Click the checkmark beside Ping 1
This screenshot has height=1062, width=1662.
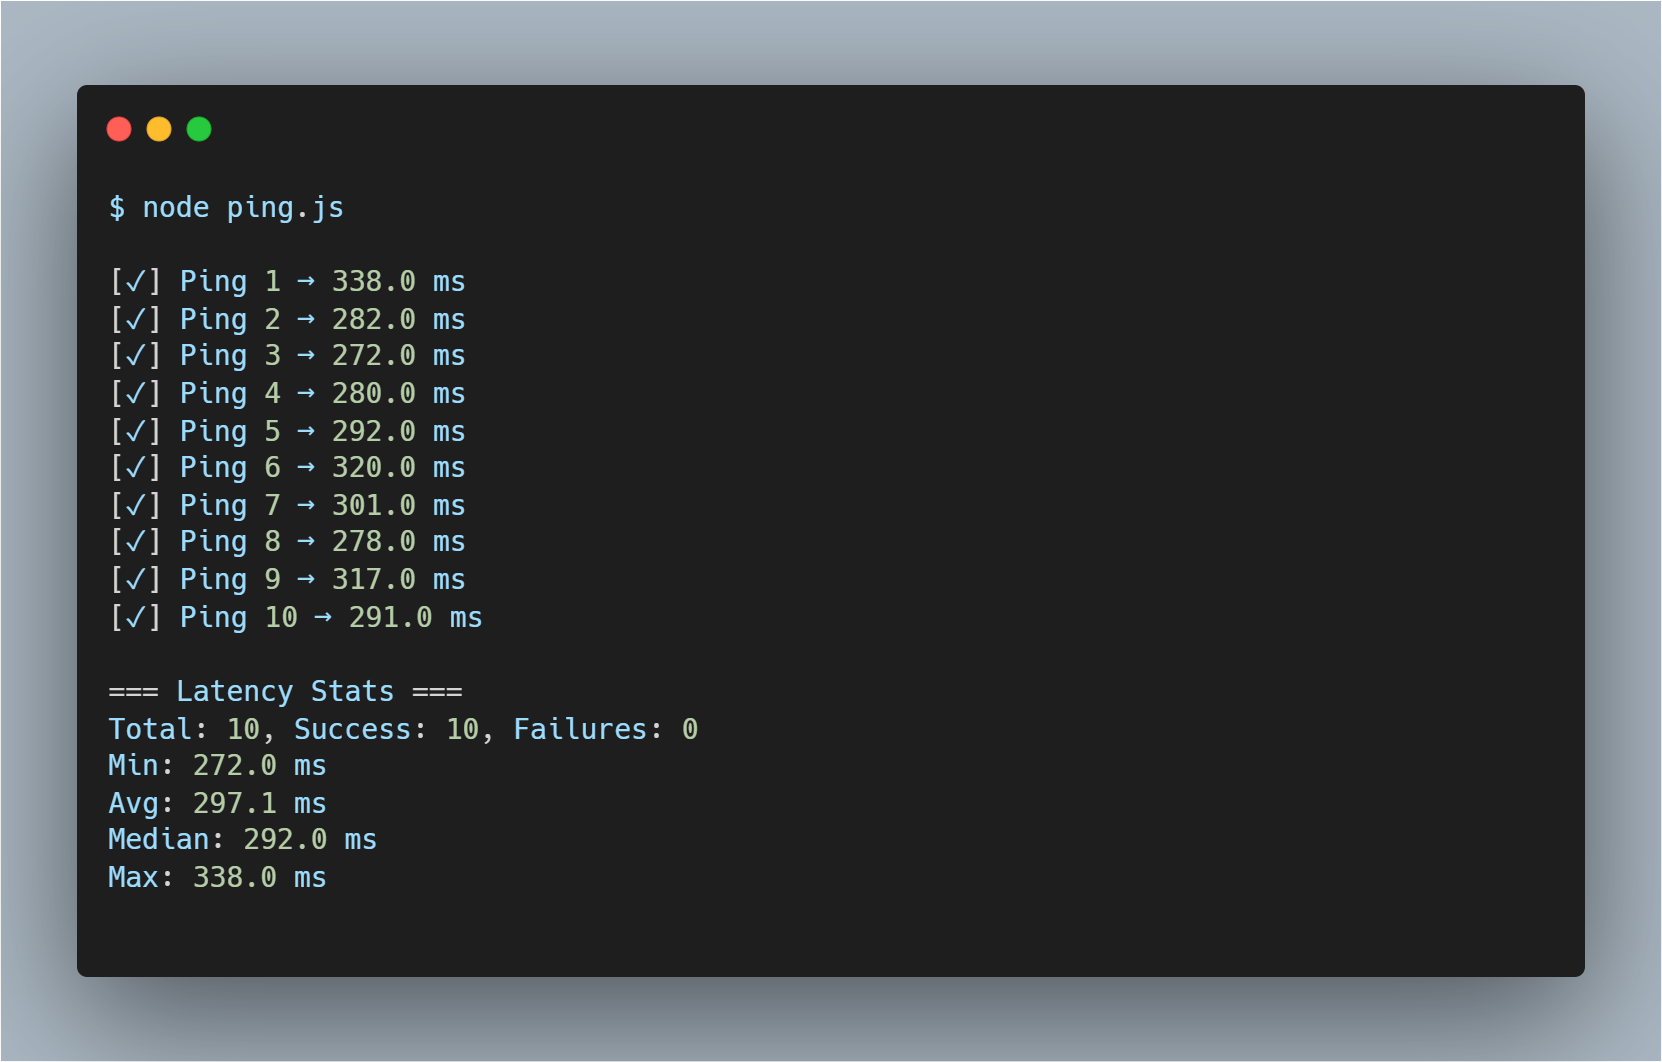[x=135, y=282]
